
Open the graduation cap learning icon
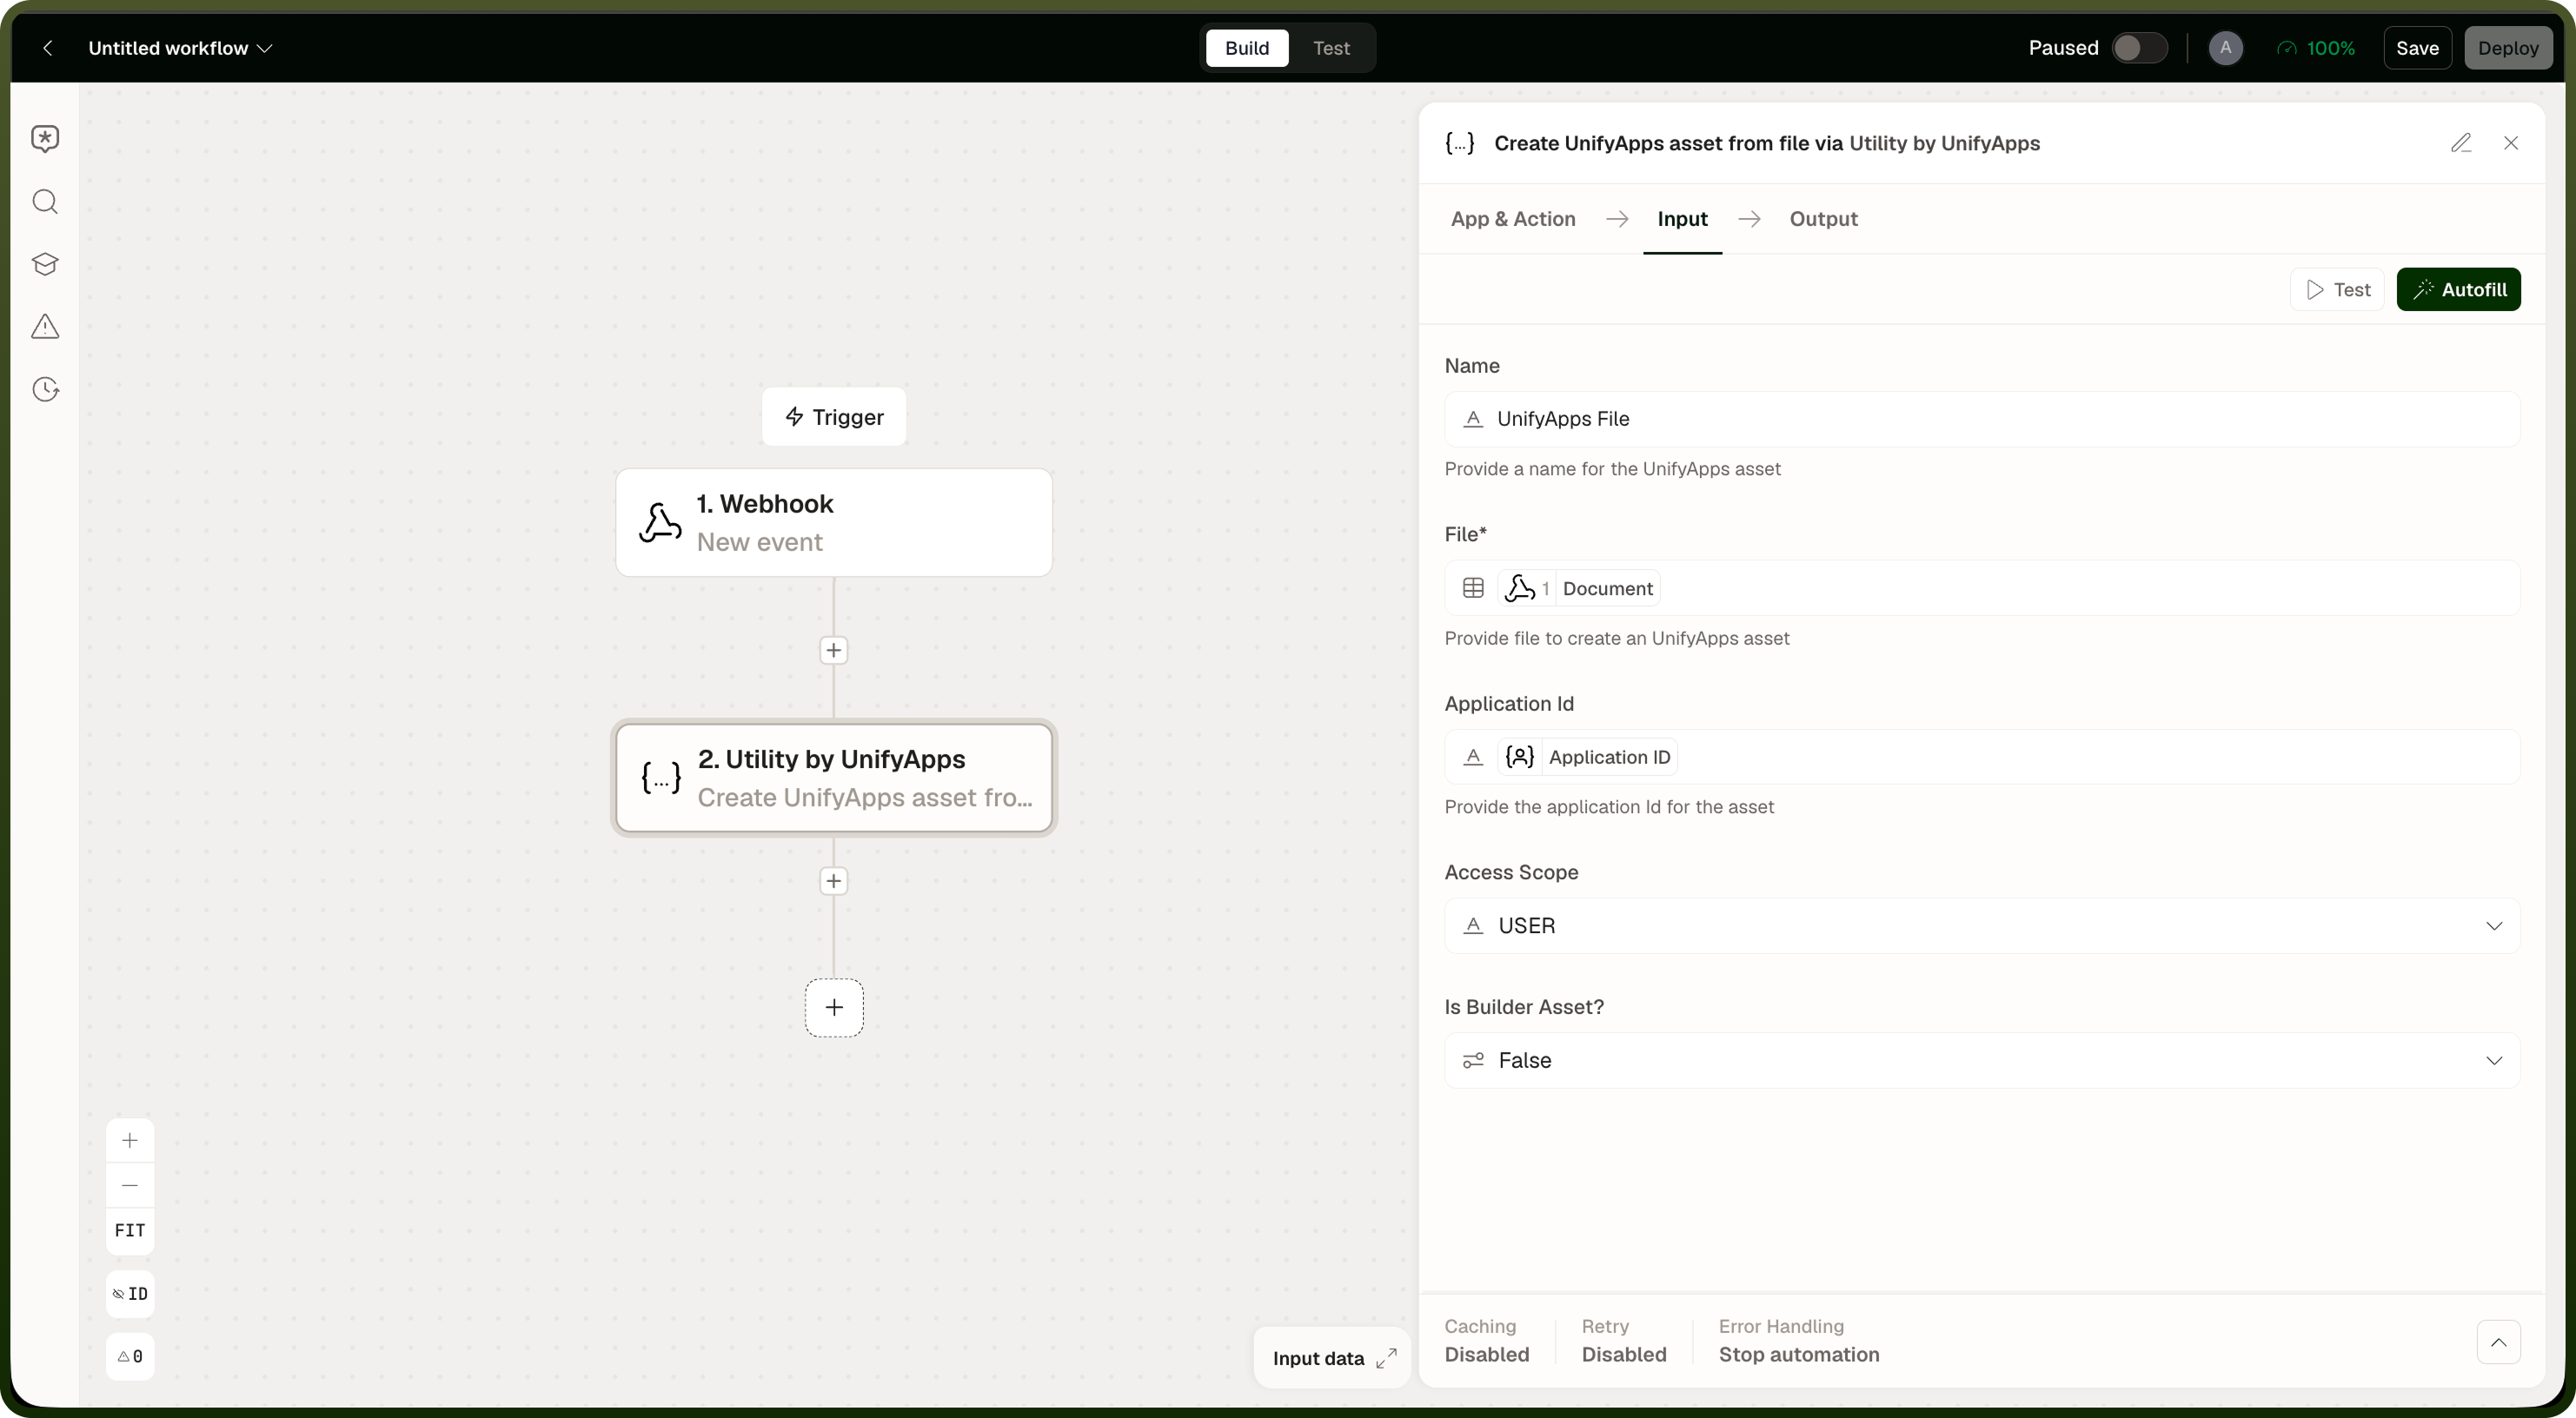45,264
